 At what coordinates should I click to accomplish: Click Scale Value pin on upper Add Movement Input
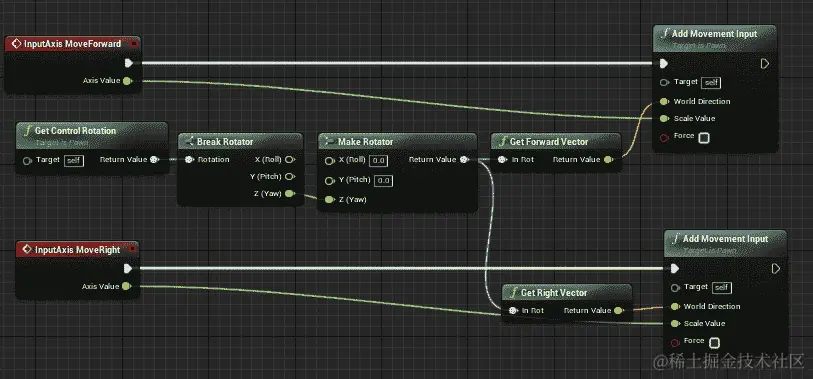[664, 119]
